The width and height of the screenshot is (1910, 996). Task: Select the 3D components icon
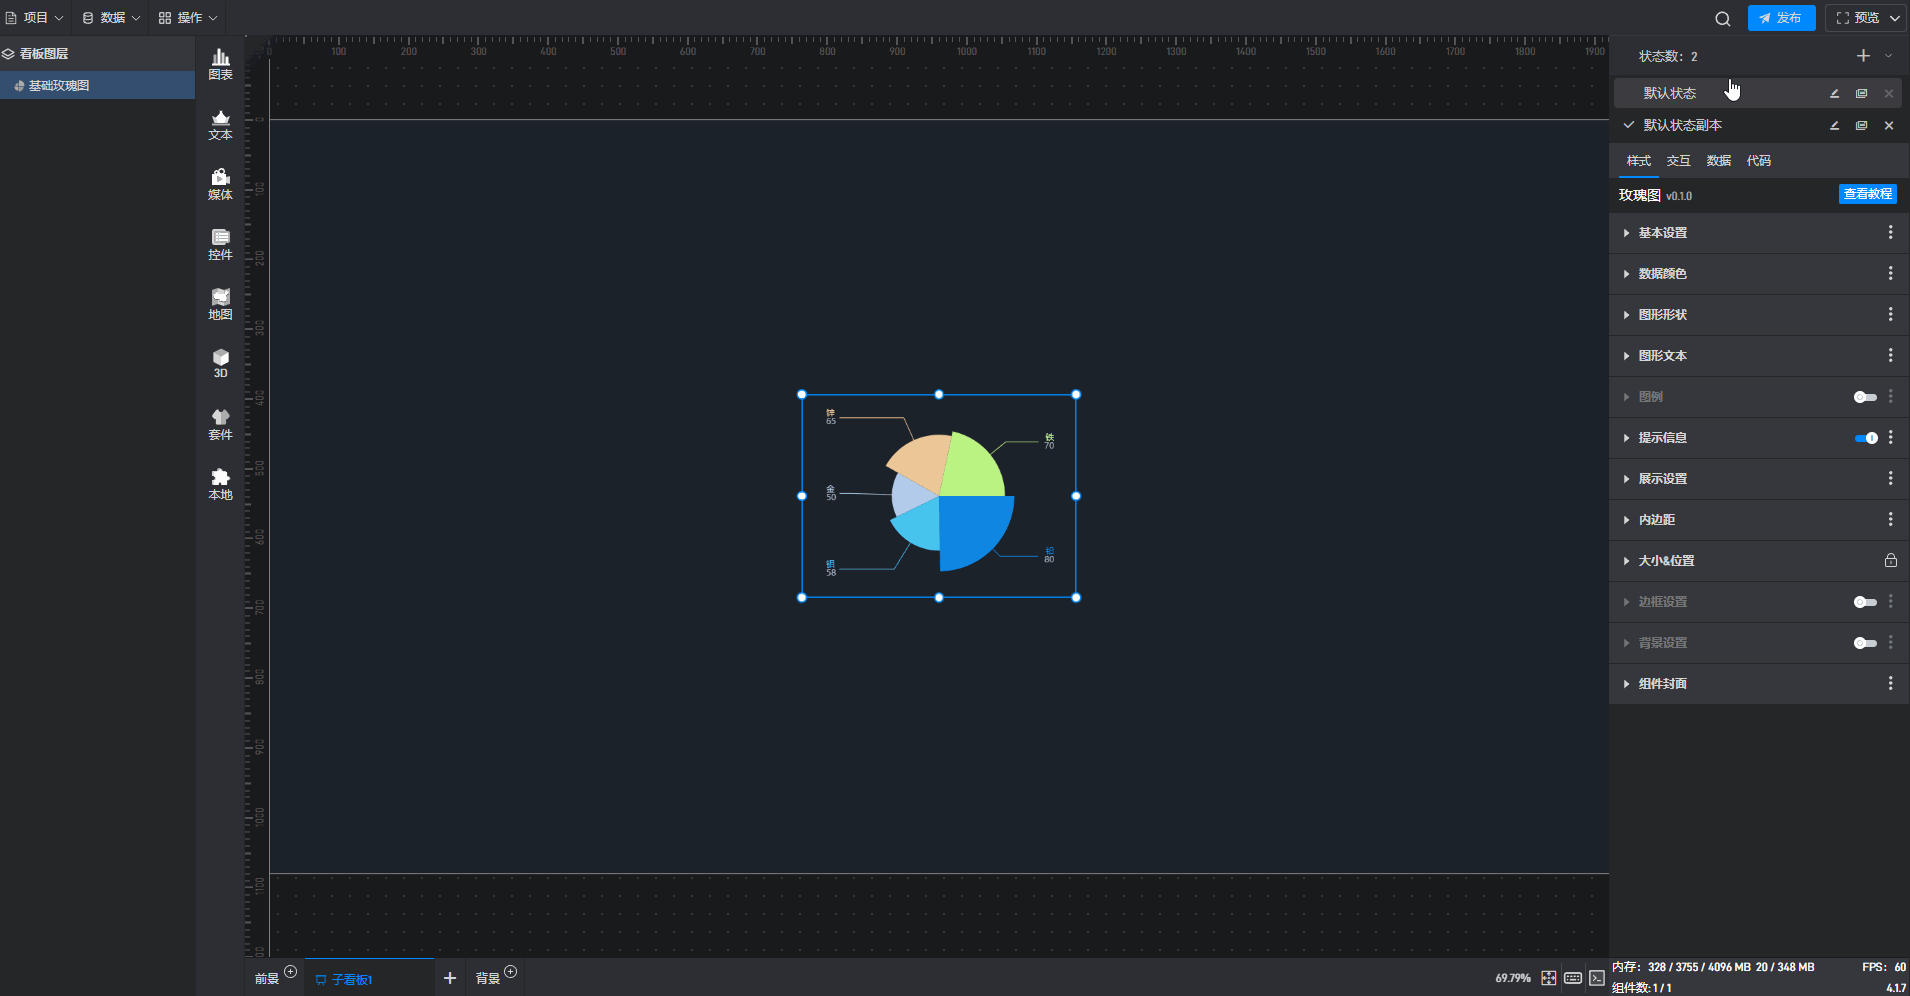[220, 363]
